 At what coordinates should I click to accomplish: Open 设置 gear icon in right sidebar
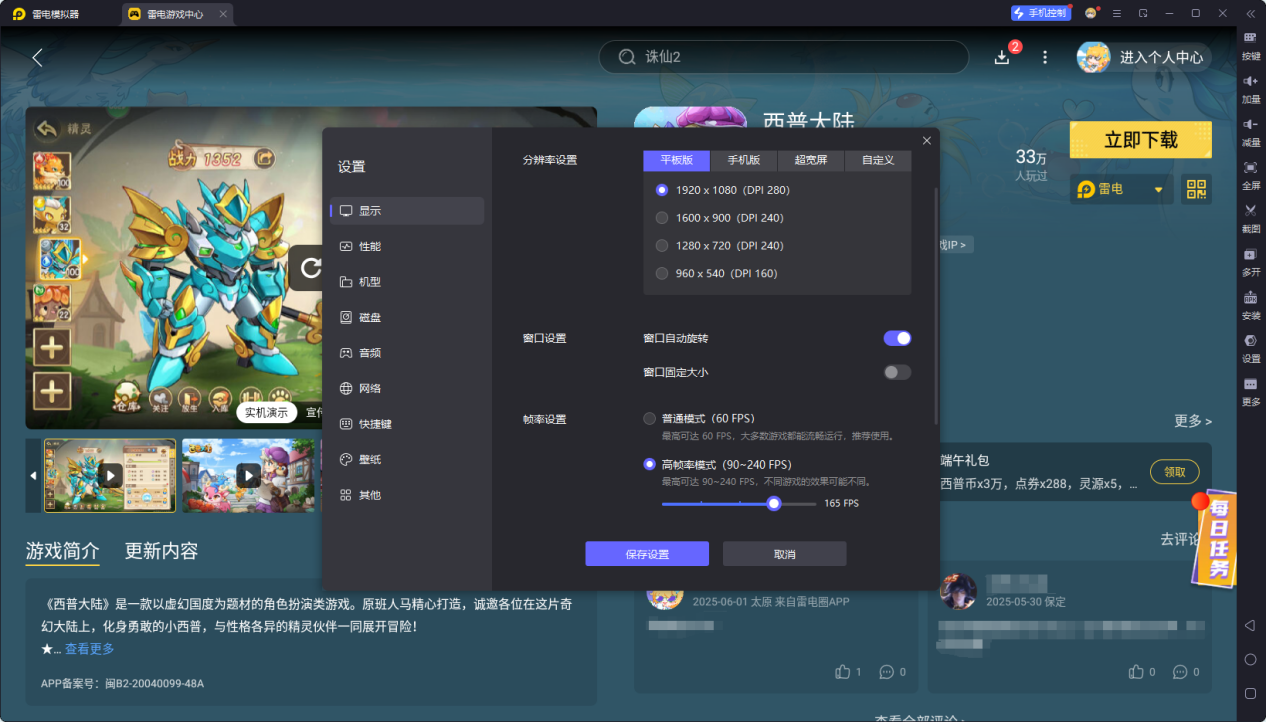1250,341
